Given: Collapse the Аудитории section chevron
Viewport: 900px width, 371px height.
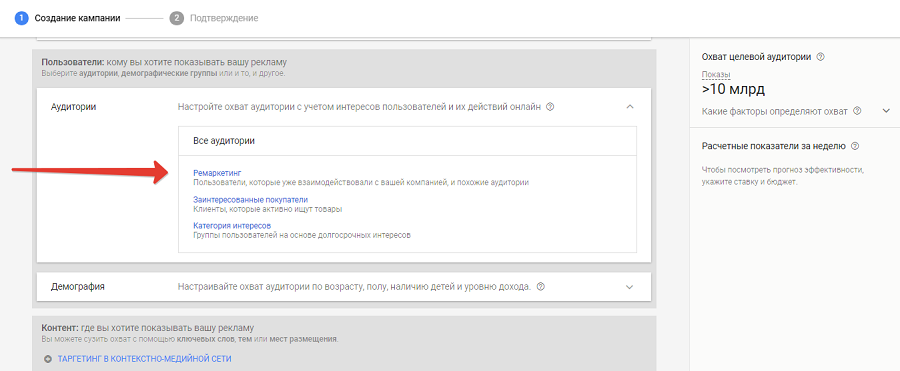Looking at the screenshot, I should 630,107.
